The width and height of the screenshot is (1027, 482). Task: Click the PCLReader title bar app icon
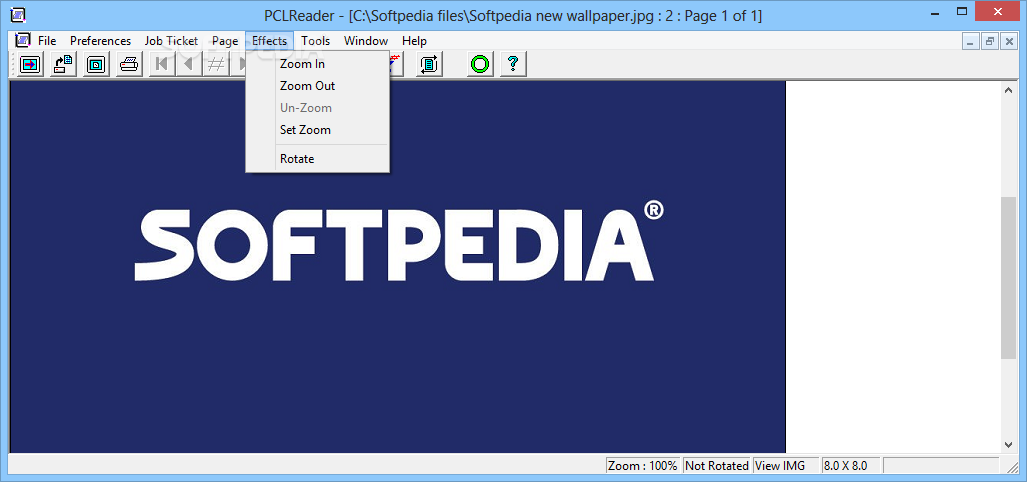pyautogui.click(x=19, y=13)
